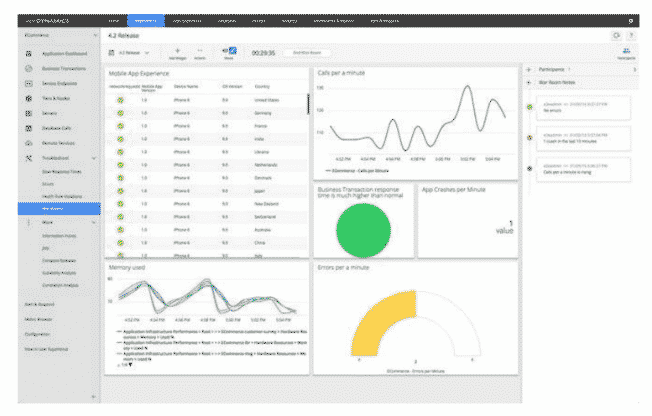Click the 00:29:35 war room timer
This screenshot has width=652, height=416.
[x=263, y=53]
